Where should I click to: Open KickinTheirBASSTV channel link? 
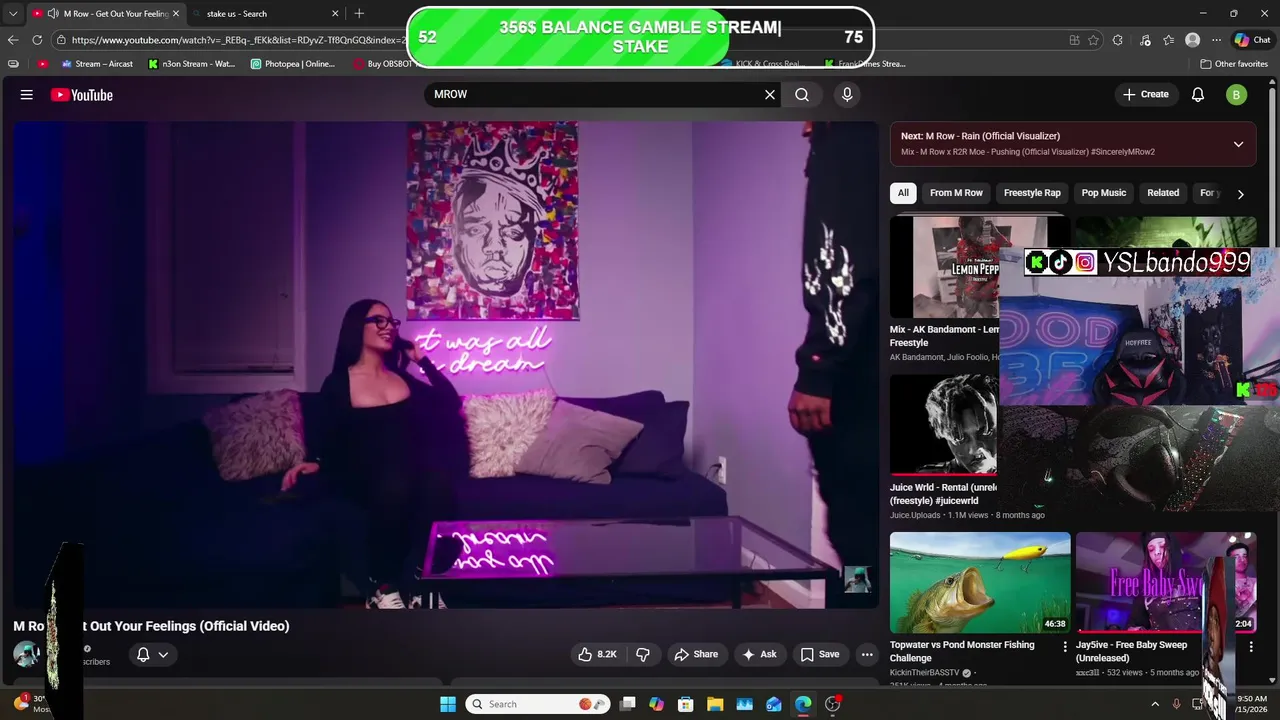pyautogui.click(x=924, y=673)
